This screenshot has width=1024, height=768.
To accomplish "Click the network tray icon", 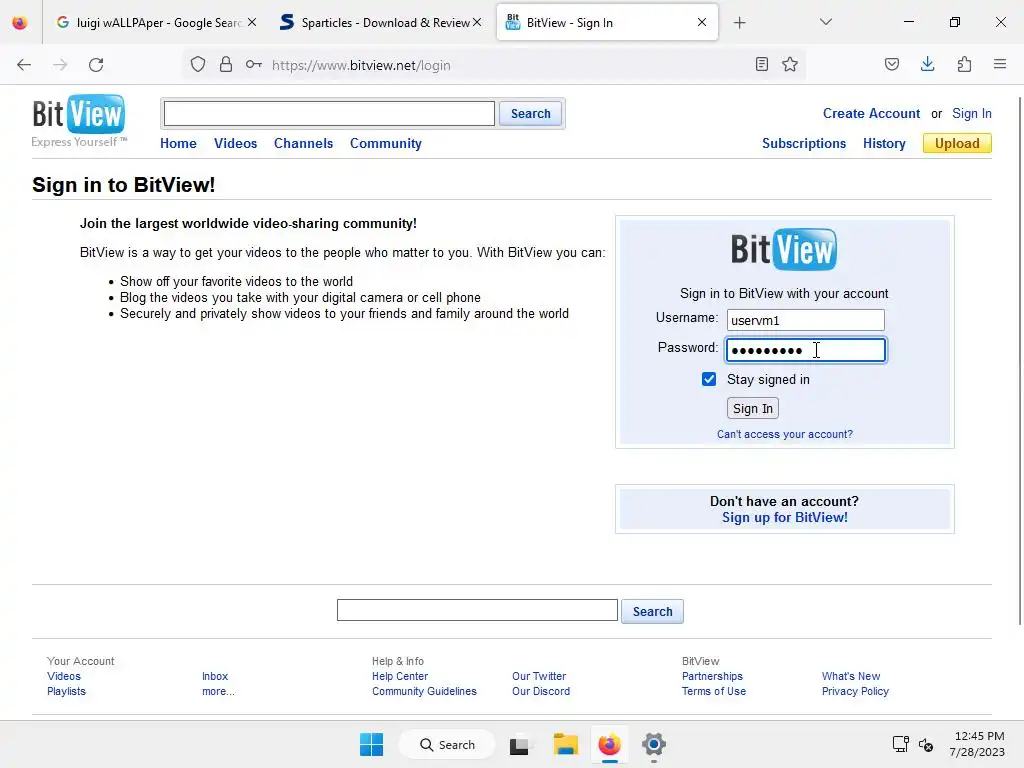I will (x=901, y=744).
